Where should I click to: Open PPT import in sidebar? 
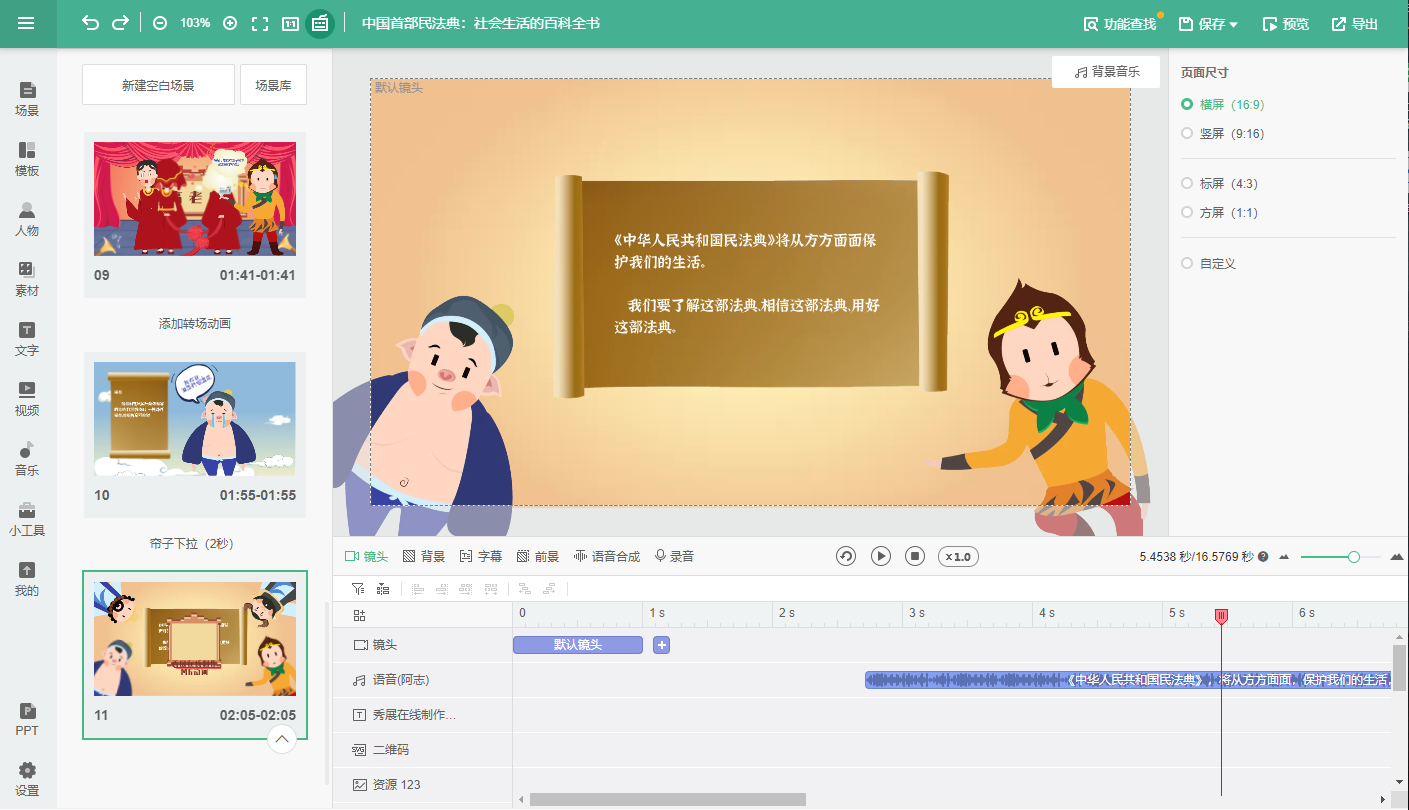pos(27,719)
